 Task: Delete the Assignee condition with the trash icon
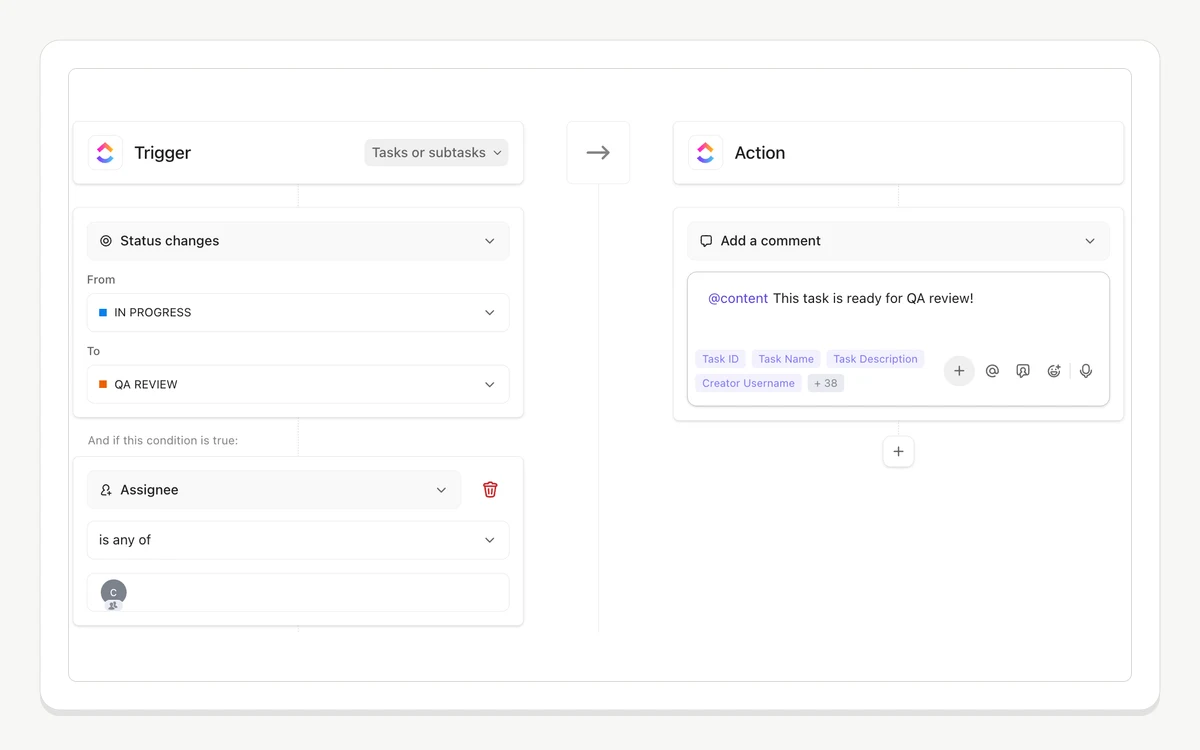[x=490, y=489]
